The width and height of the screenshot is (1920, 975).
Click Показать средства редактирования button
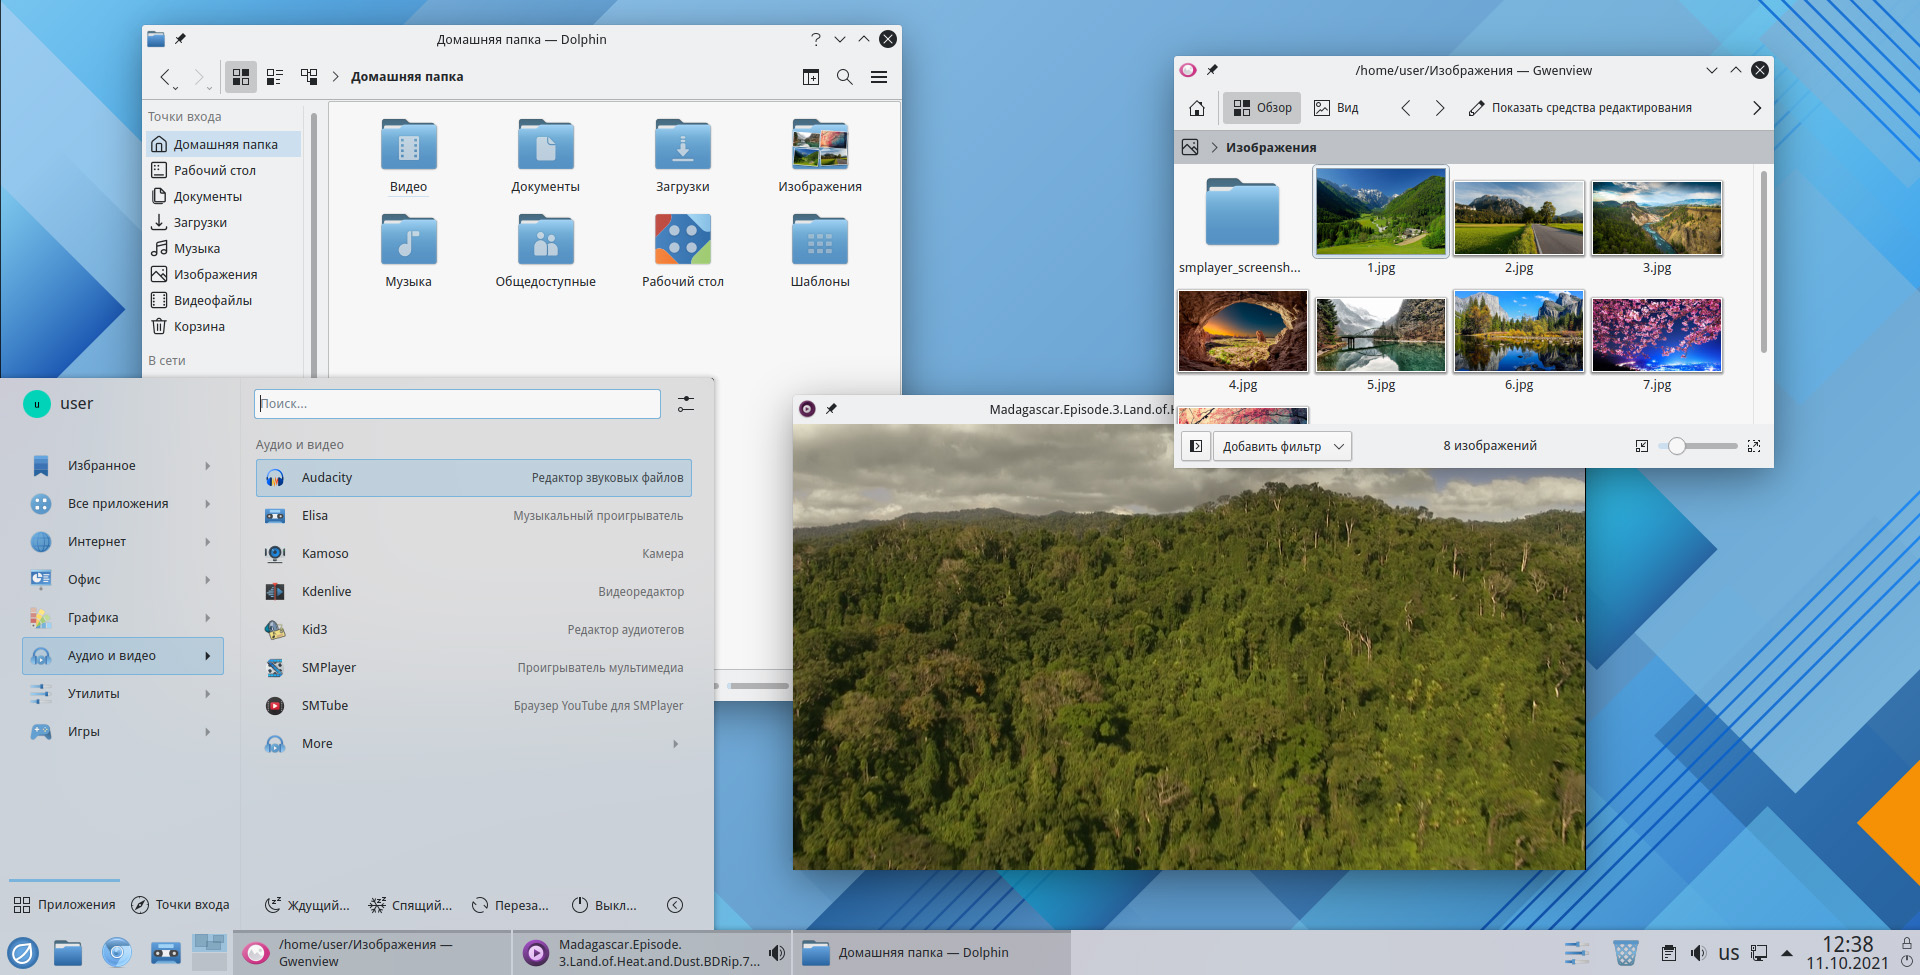[1580, 108]
